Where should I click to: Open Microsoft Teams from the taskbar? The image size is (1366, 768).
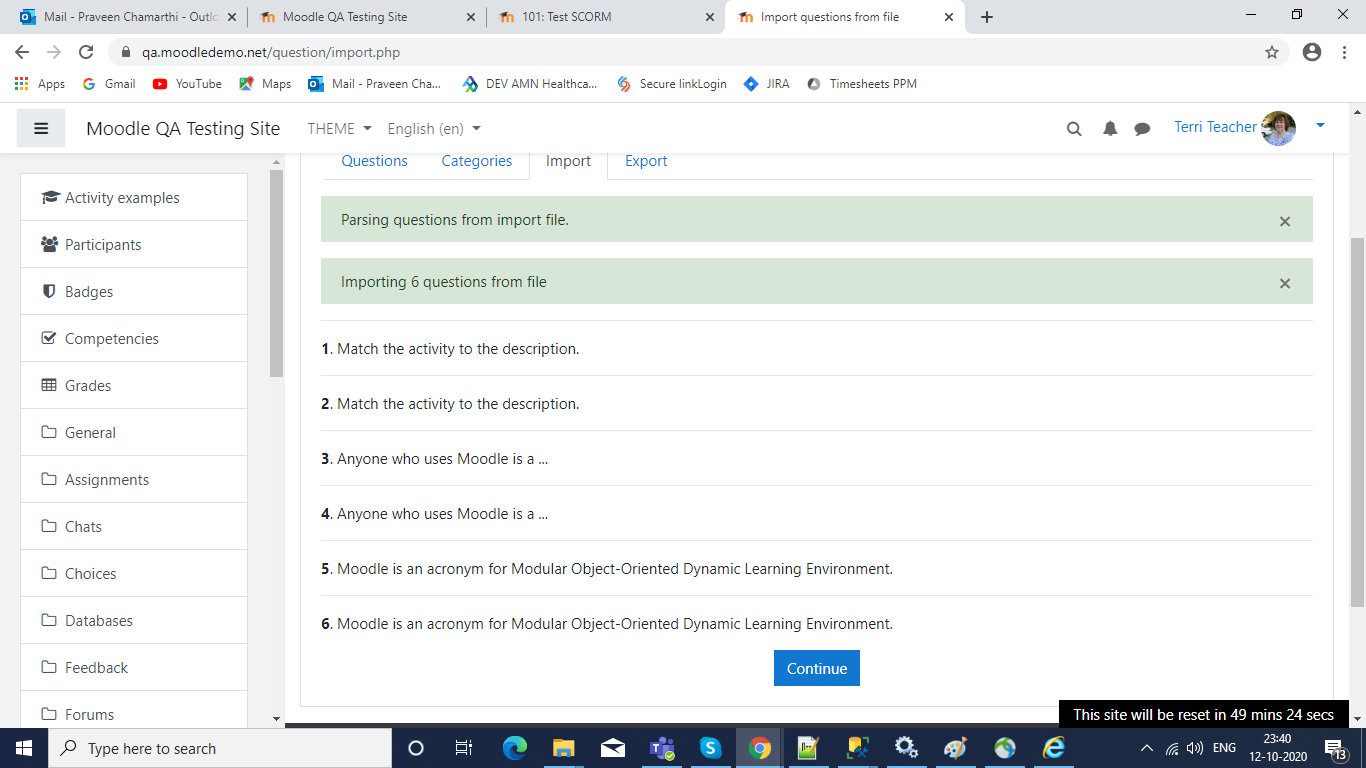coord(662,748)
